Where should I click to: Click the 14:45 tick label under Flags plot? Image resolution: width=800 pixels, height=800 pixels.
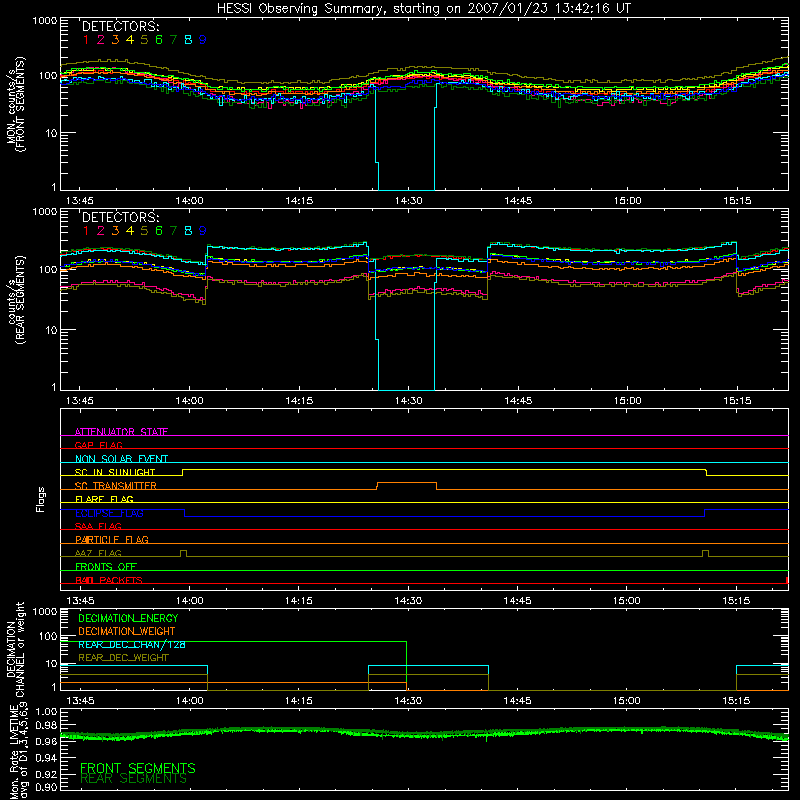pyautogui.click(x=517, y=601)
